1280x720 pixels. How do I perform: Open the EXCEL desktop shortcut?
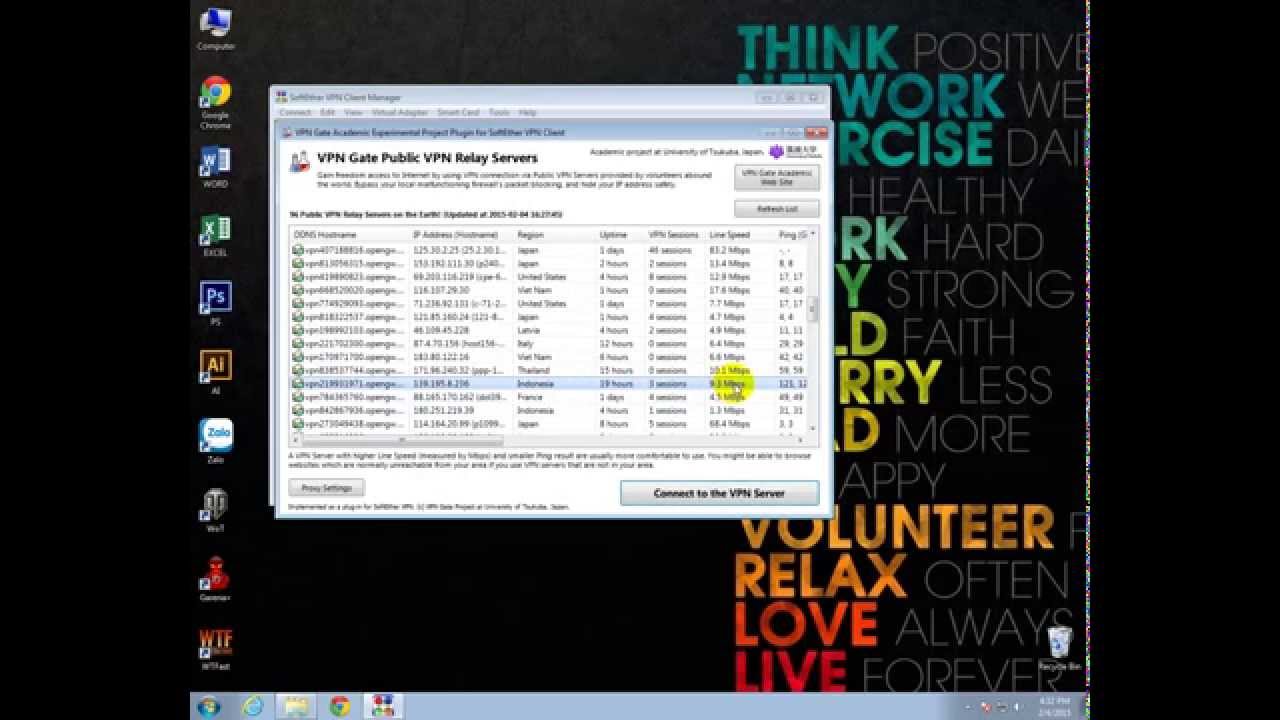pos(215,236)
